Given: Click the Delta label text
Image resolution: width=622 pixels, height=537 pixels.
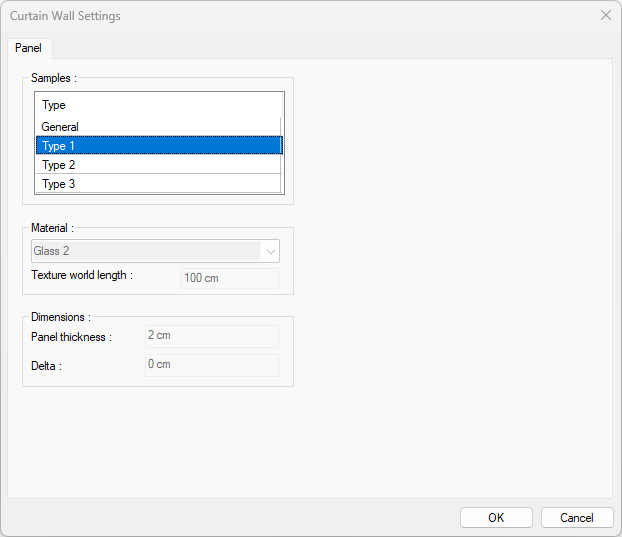Looking at the screenshot, I should [x=46, y=366].
